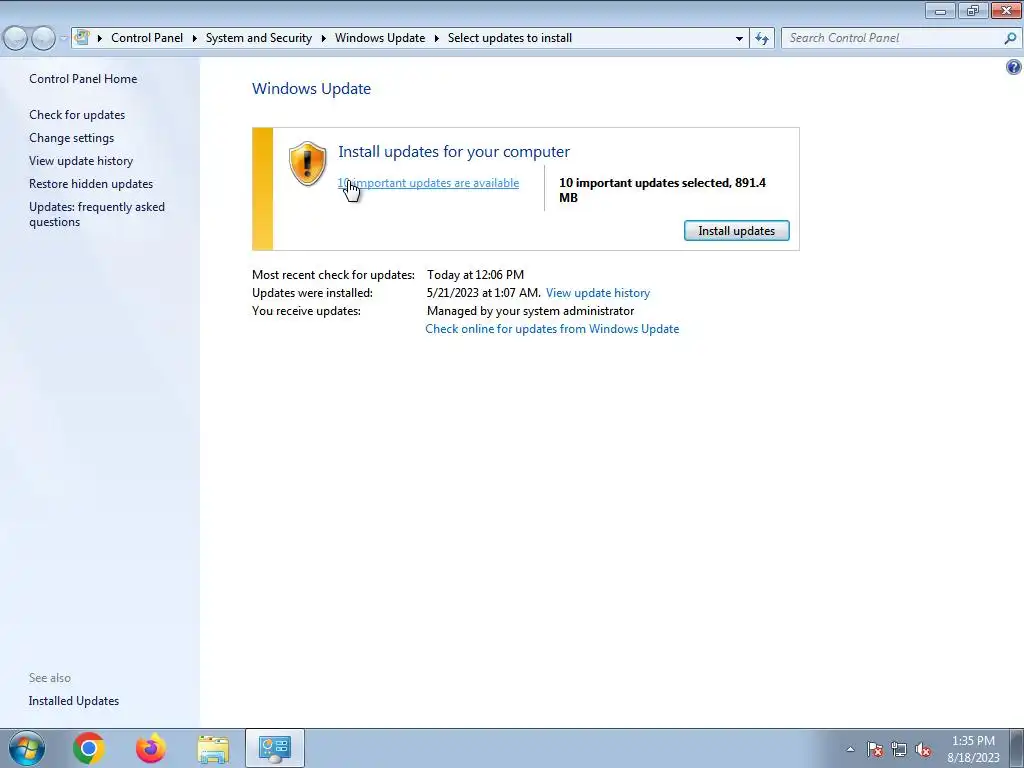The image size is (1024, 768).
Task: Click '10 important updates selected, 891.4 MB' text
Action: click(x=662, y=190)
